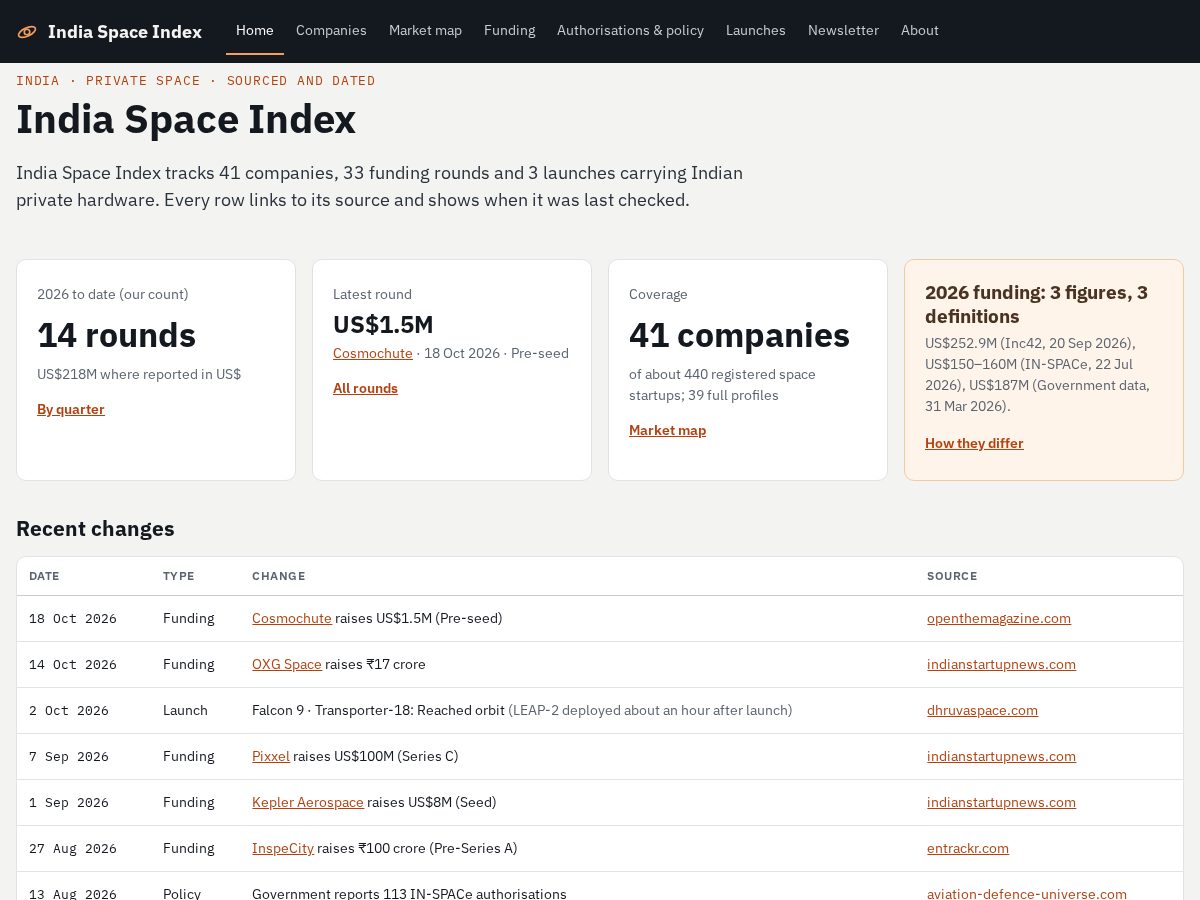Click the All rounds link
The width and height of the screenshot is (1200, 900).
point(365,388)
